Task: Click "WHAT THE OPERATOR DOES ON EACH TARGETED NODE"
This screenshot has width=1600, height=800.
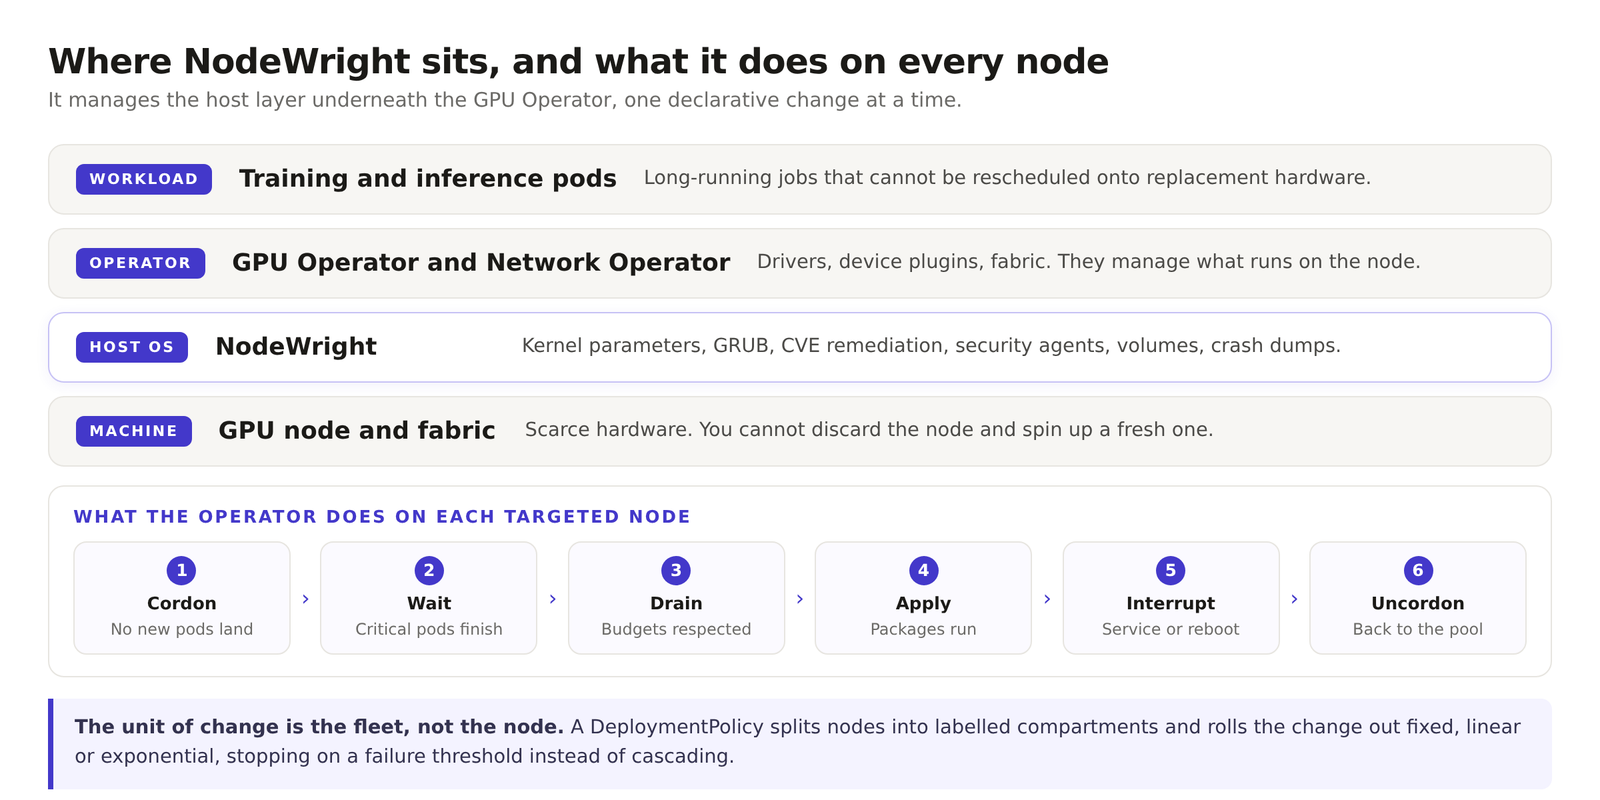Action: [382, 516]
